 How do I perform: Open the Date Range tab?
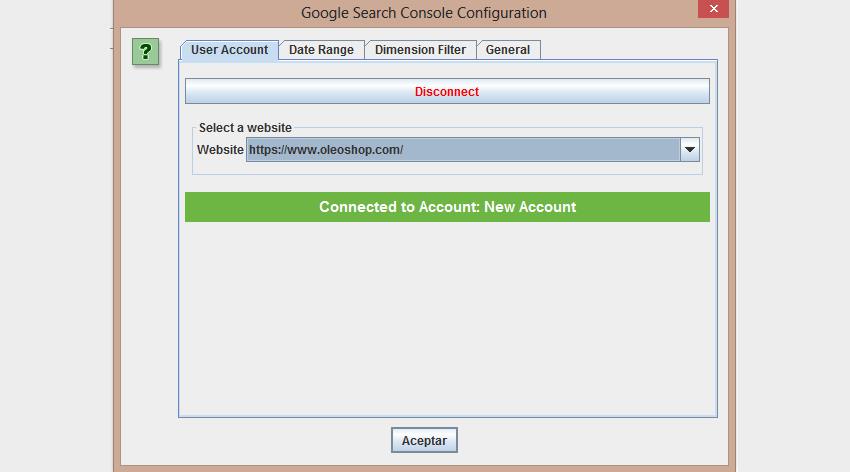click(x=321, y=50)
